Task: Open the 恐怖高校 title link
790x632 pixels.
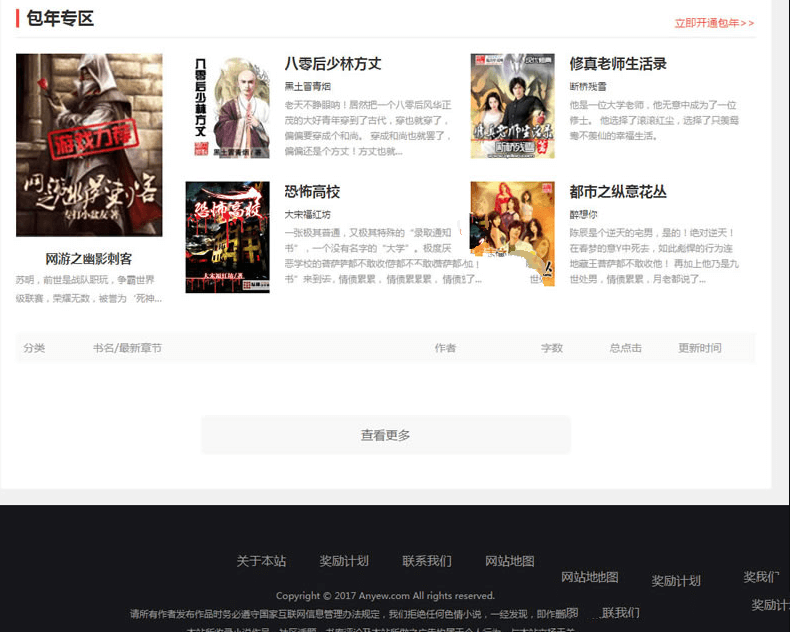Action: point(312,192)
